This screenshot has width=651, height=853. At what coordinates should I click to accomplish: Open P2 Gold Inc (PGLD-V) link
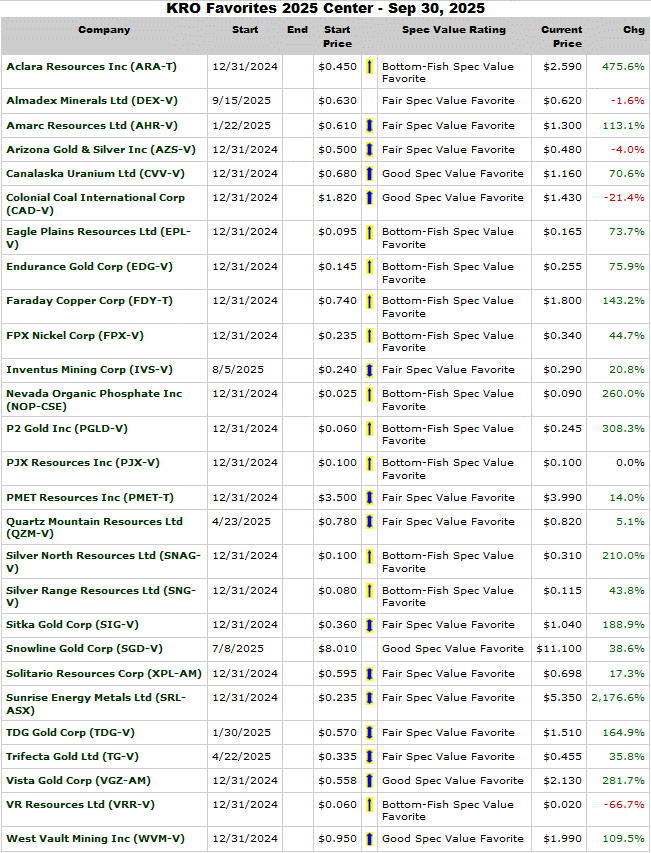67,429
